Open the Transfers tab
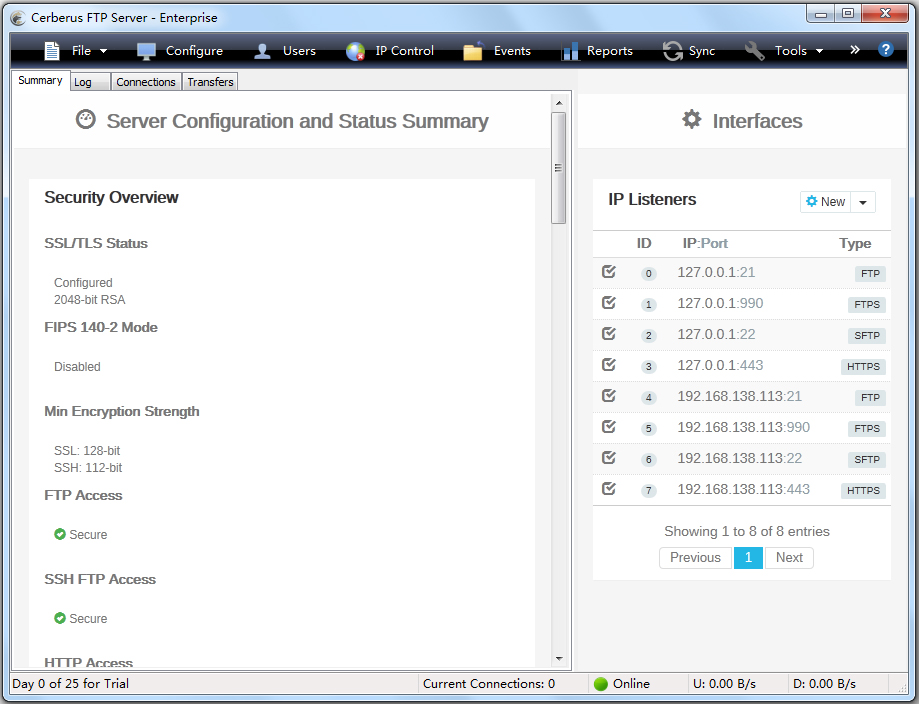This screenshot has height=704, width=919. 210,82
